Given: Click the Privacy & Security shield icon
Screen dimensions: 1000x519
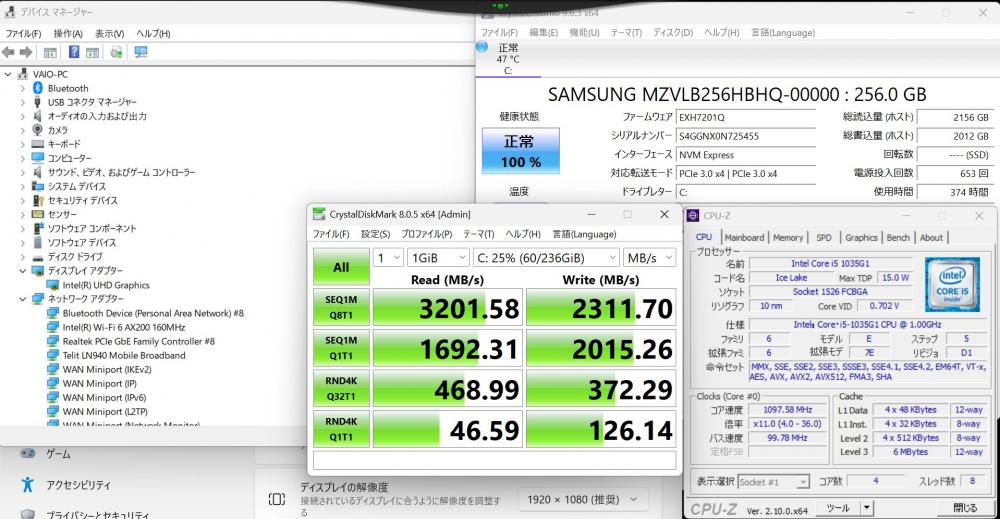Looking at the screenshot, I should click(27, 513).
